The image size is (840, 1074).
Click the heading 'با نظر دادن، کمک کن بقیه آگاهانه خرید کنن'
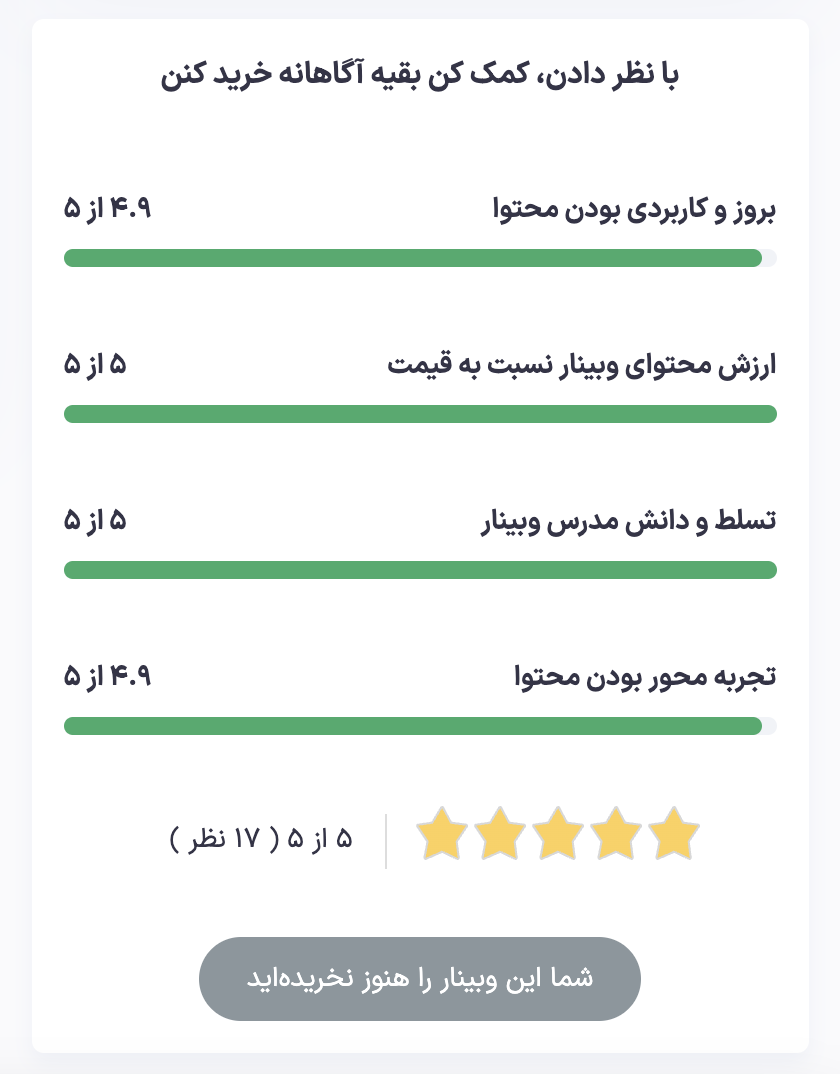click(x=420, y=77)
